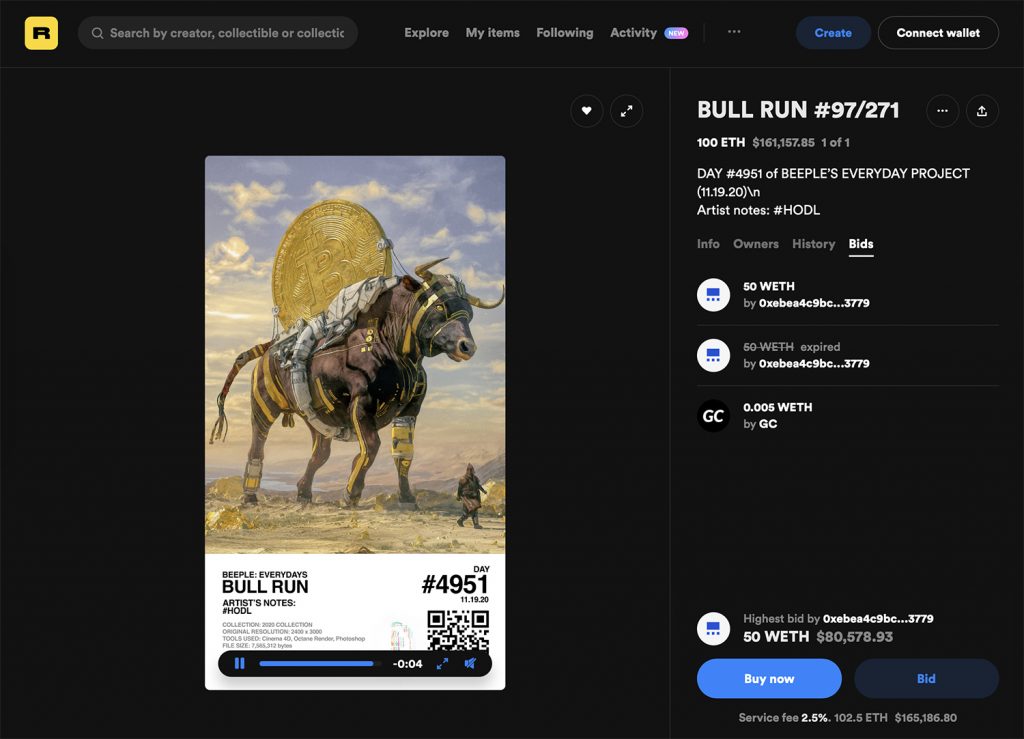Viewport: 1024px width, 739px height.
Task: Unmute the video sound
Action: click(469, 663)
